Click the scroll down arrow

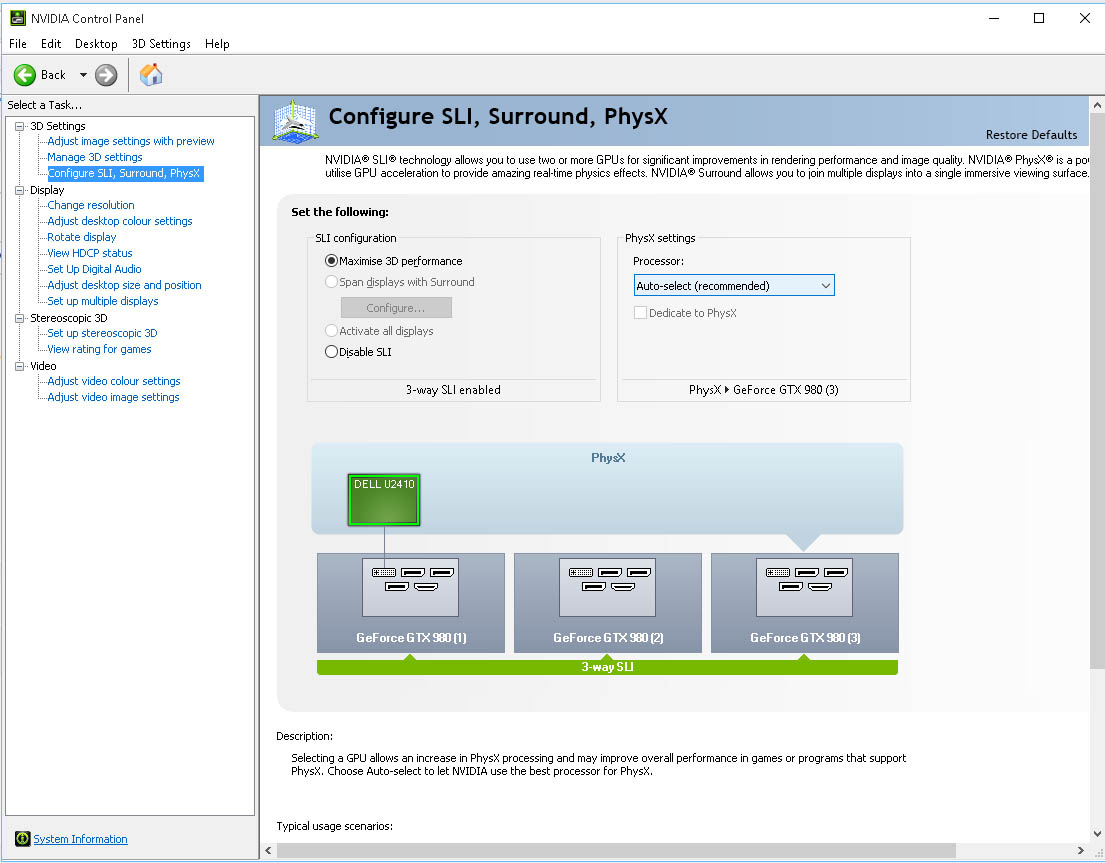pyautogui.click(x=1097, y=833)
